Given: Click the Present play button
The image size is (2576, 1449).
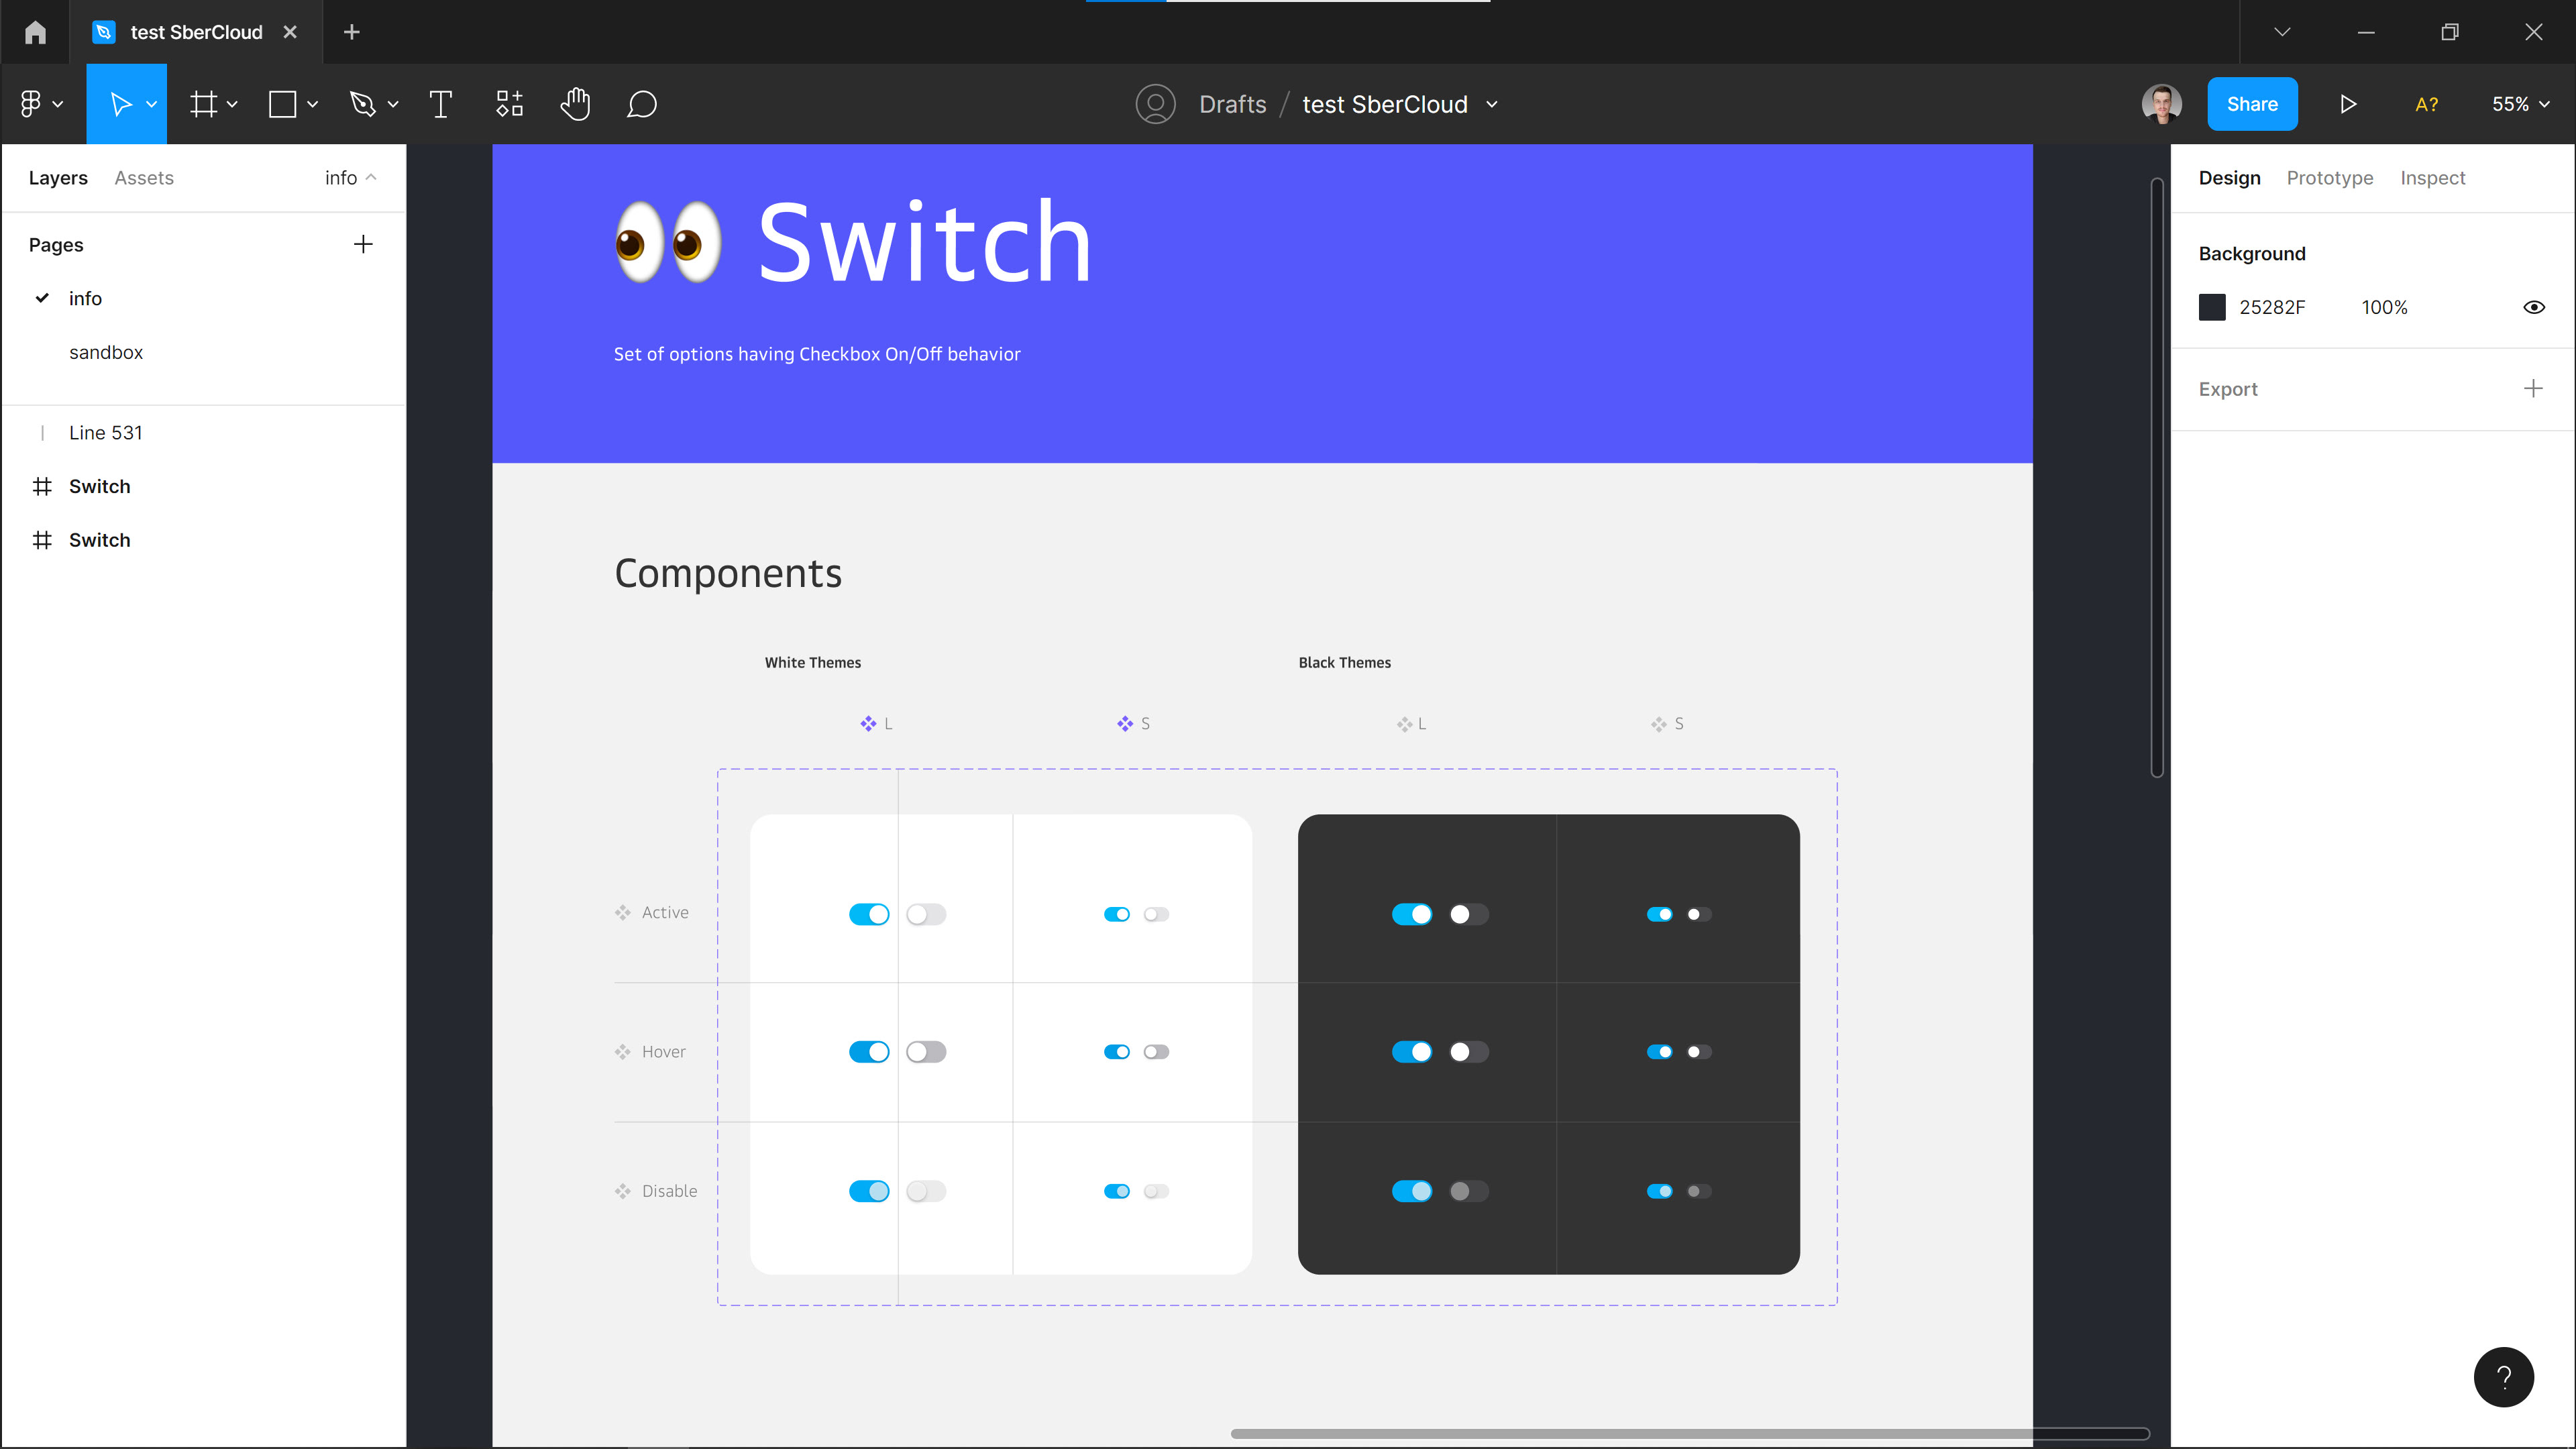Looking at the screenshot, I should click(x=2348, y=104).
